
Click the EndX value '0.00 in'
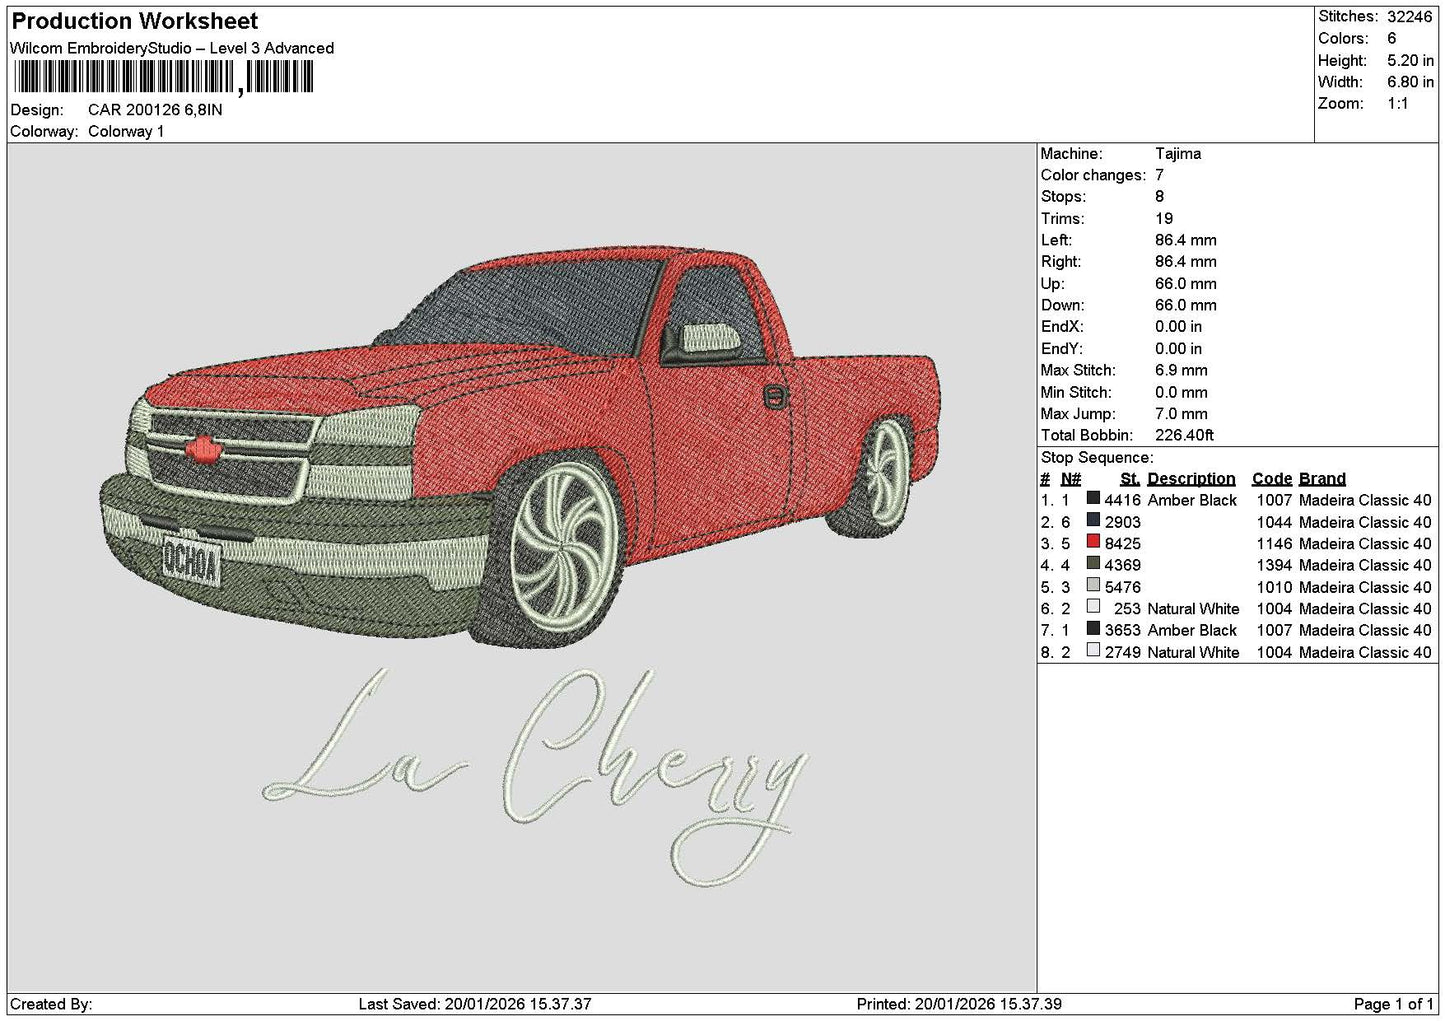pyautogui.click(x=1179, y=327)
